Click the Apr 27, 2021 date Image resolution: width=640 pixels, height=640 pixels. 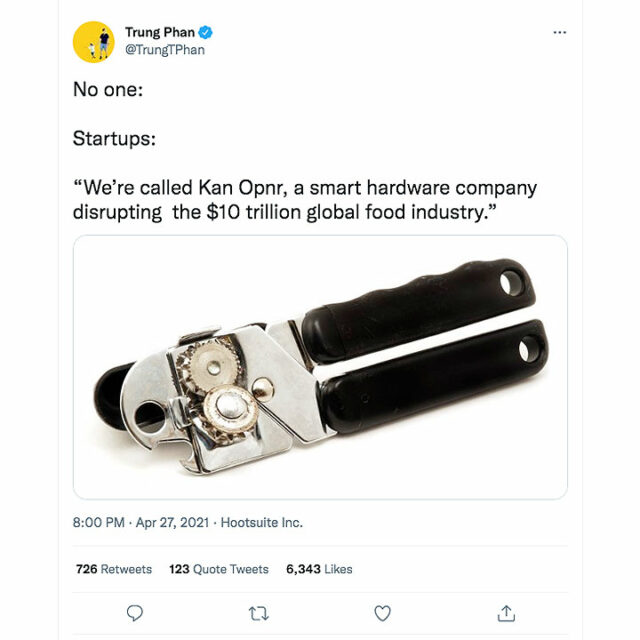(x=172, y=522)
